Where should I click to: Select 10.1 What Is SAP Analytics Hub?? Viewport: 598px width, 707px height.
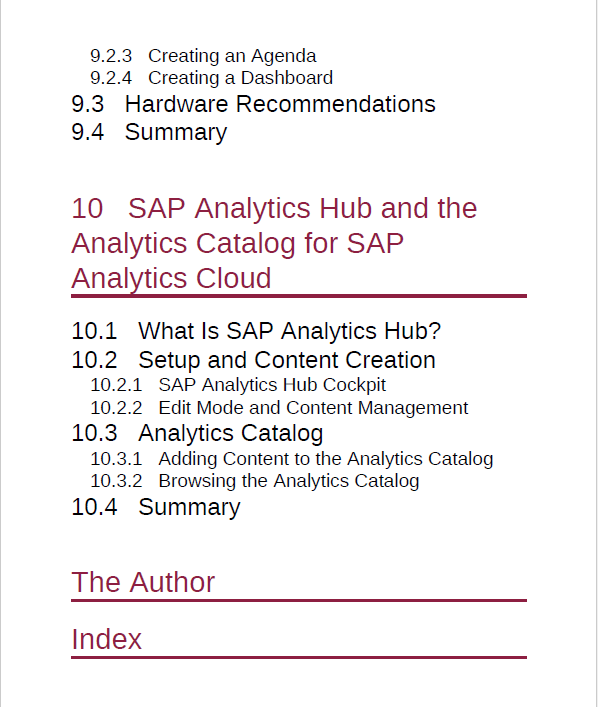click(256, 331)
